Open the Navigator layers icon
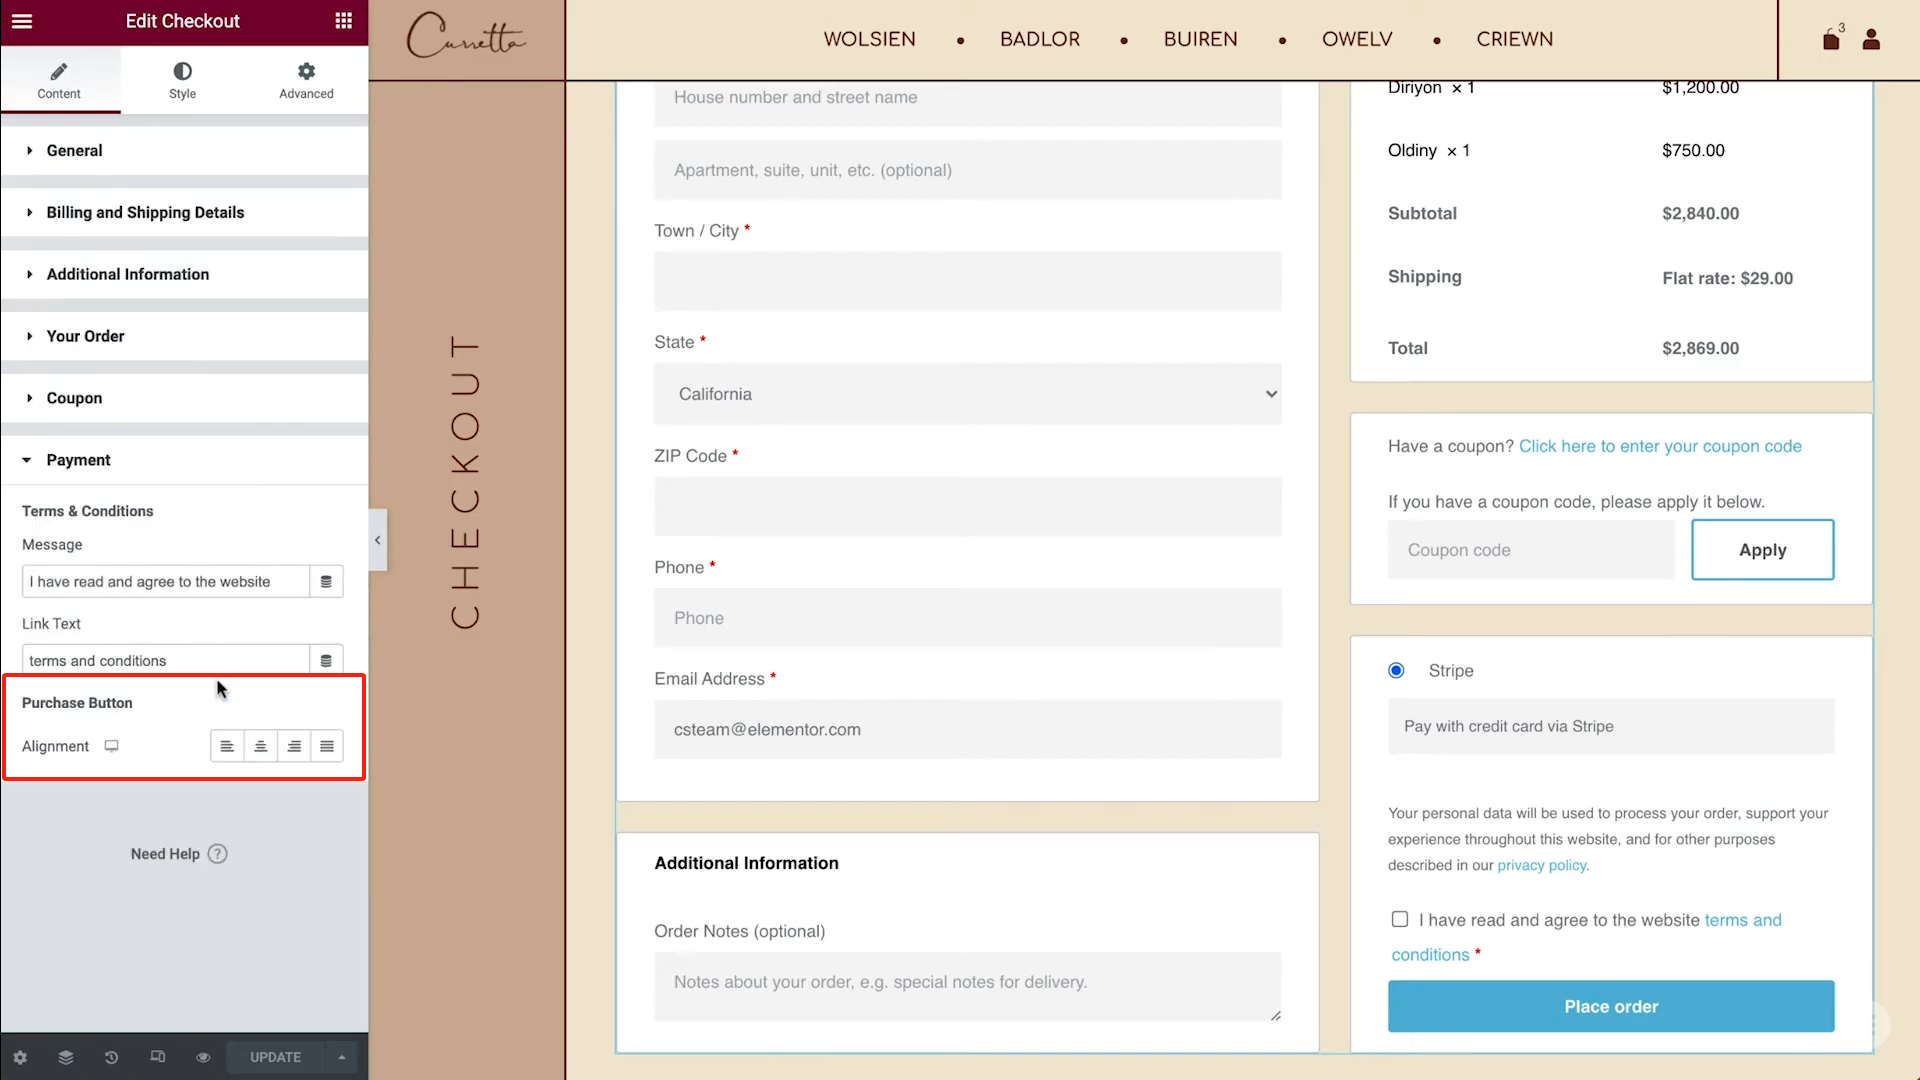This screenshot has height=1080, width=1920. tap(65, 1057)
